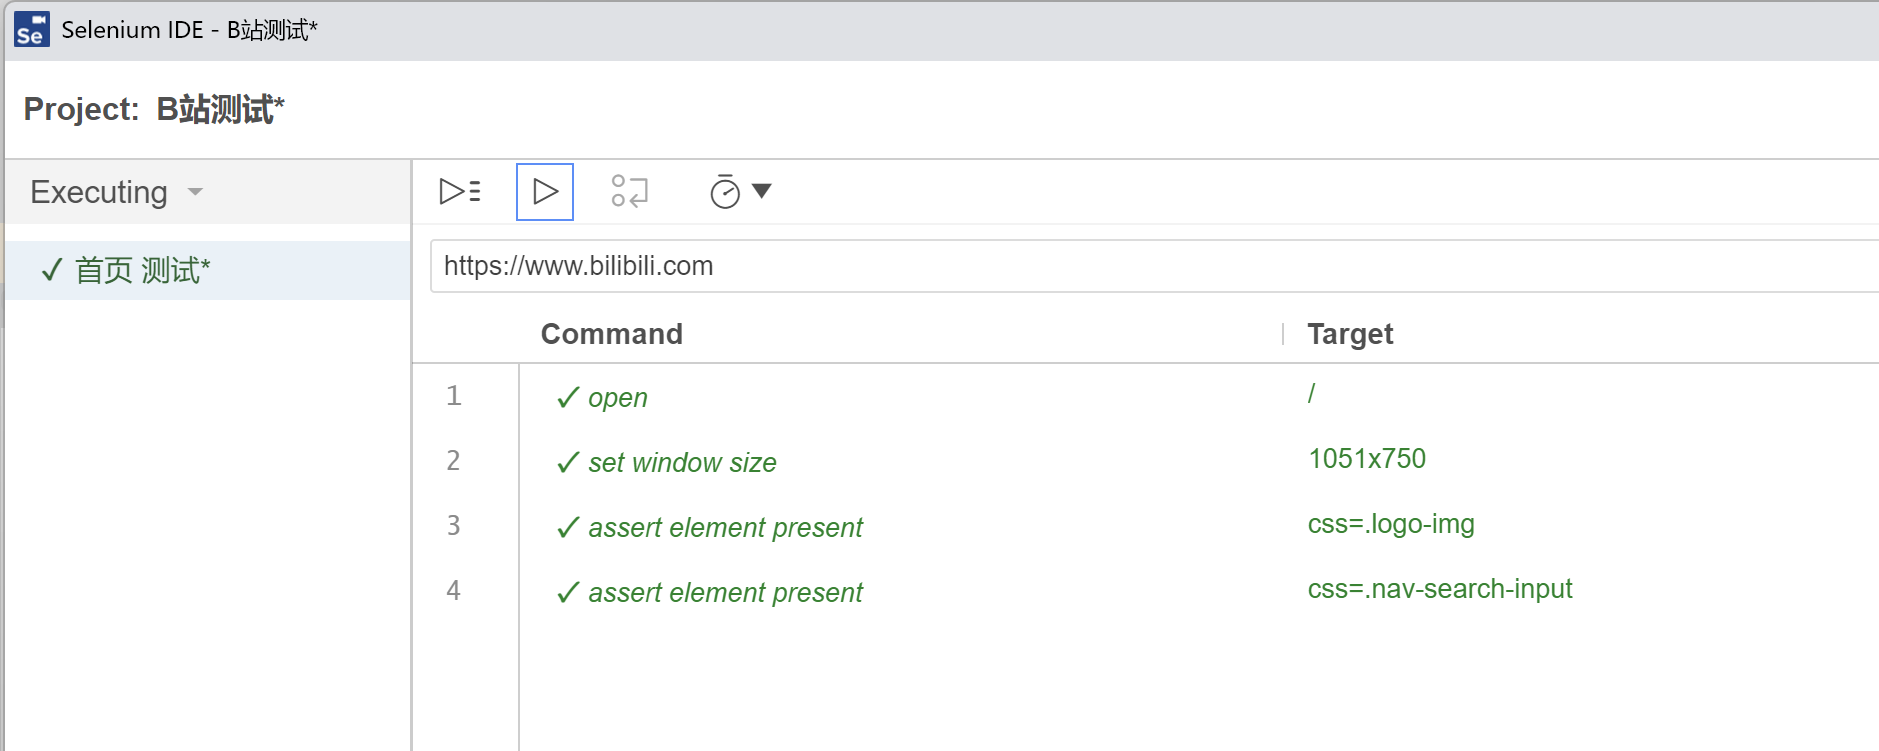Click the Target column header

(1350, 334)
